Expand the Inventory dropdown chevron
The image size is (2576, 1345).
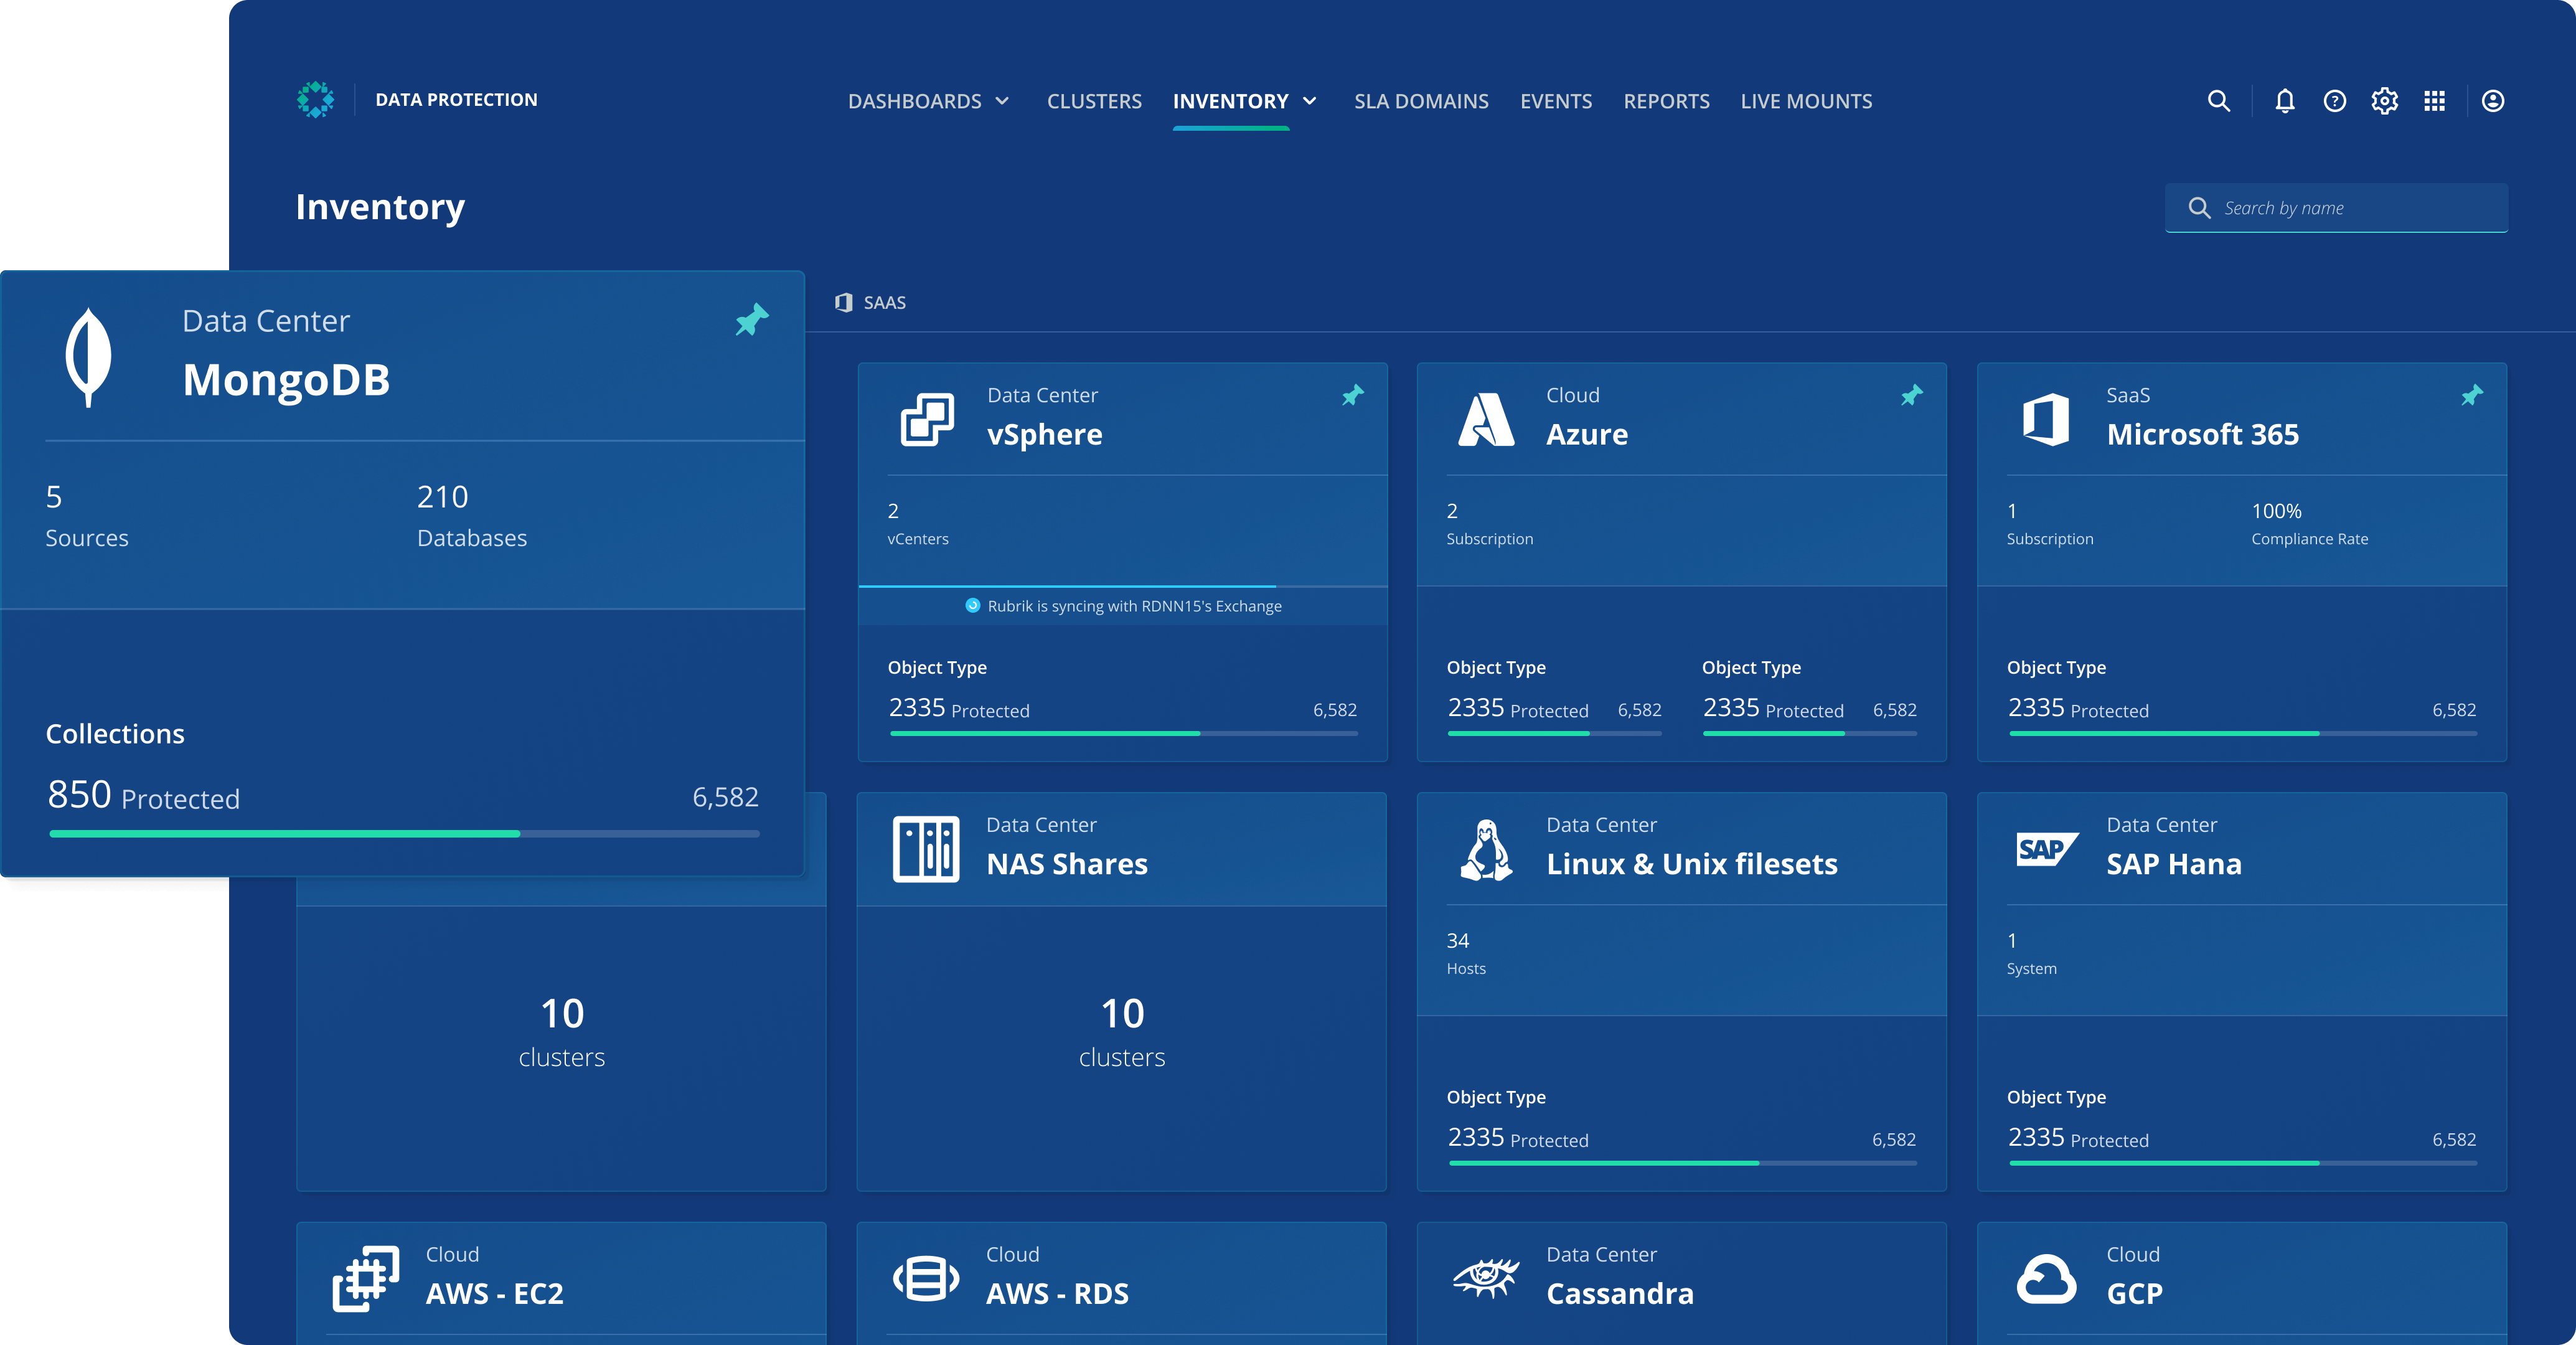click(1309, 101)
